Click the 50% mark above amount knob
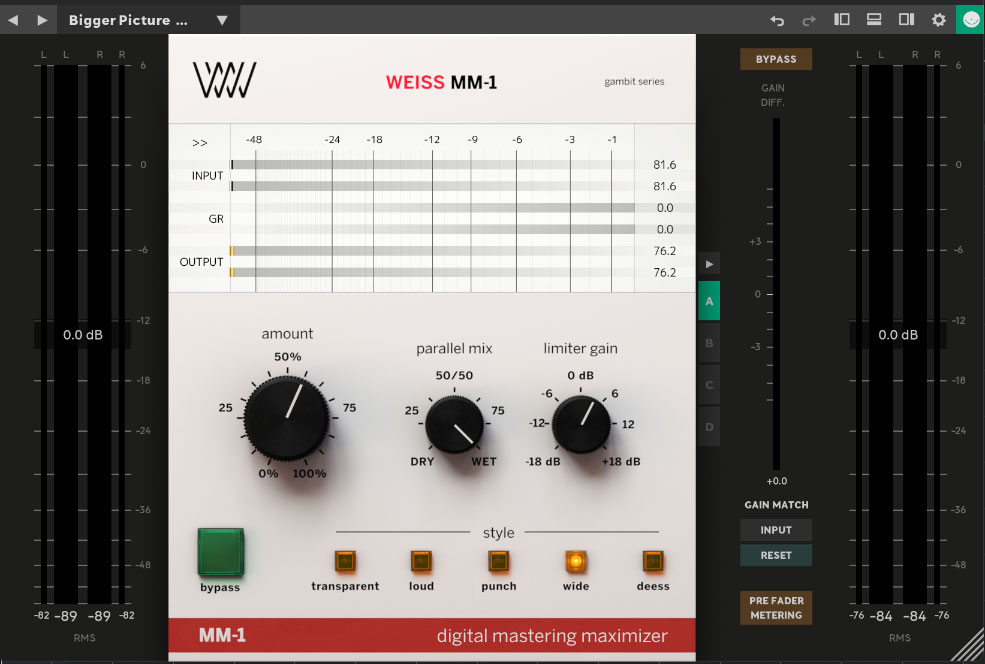 click(287, 357)
